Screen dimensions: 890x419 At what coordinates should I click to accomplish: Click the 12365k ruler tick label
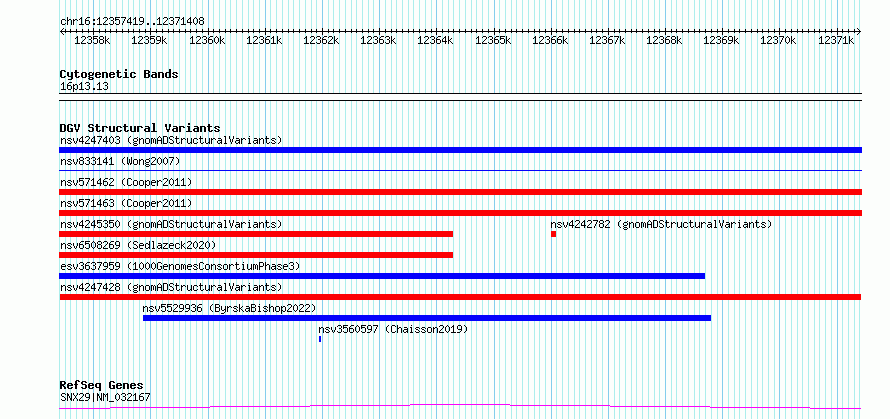(x=493, y=41)
